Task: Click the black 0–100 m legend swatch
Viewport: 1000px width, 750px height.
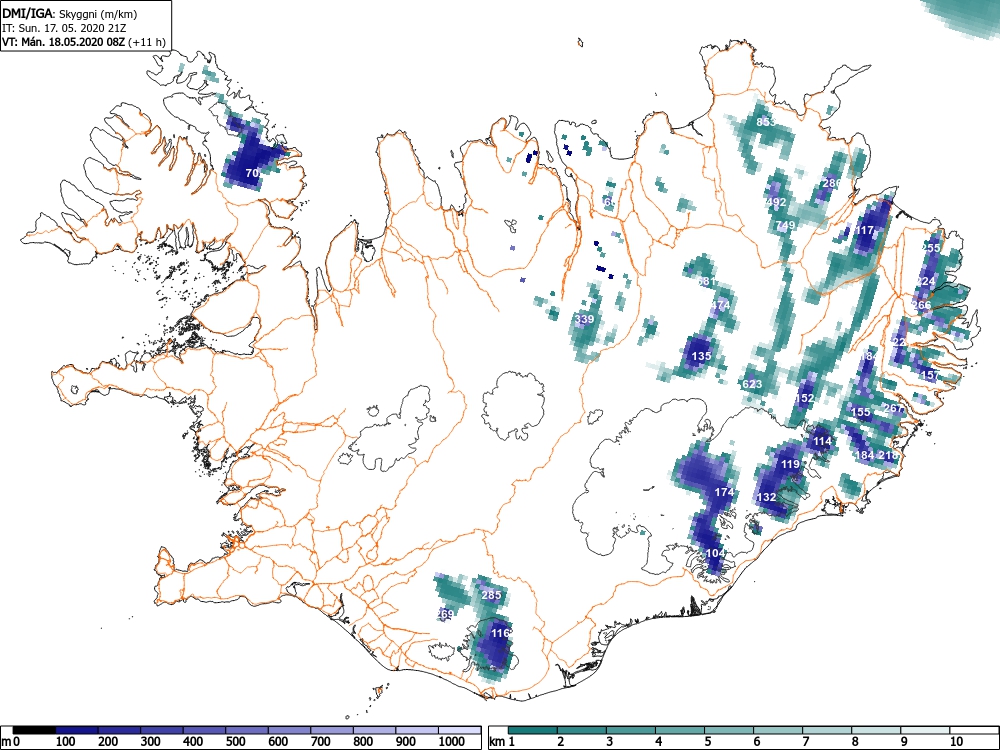Action: point(34,730)
